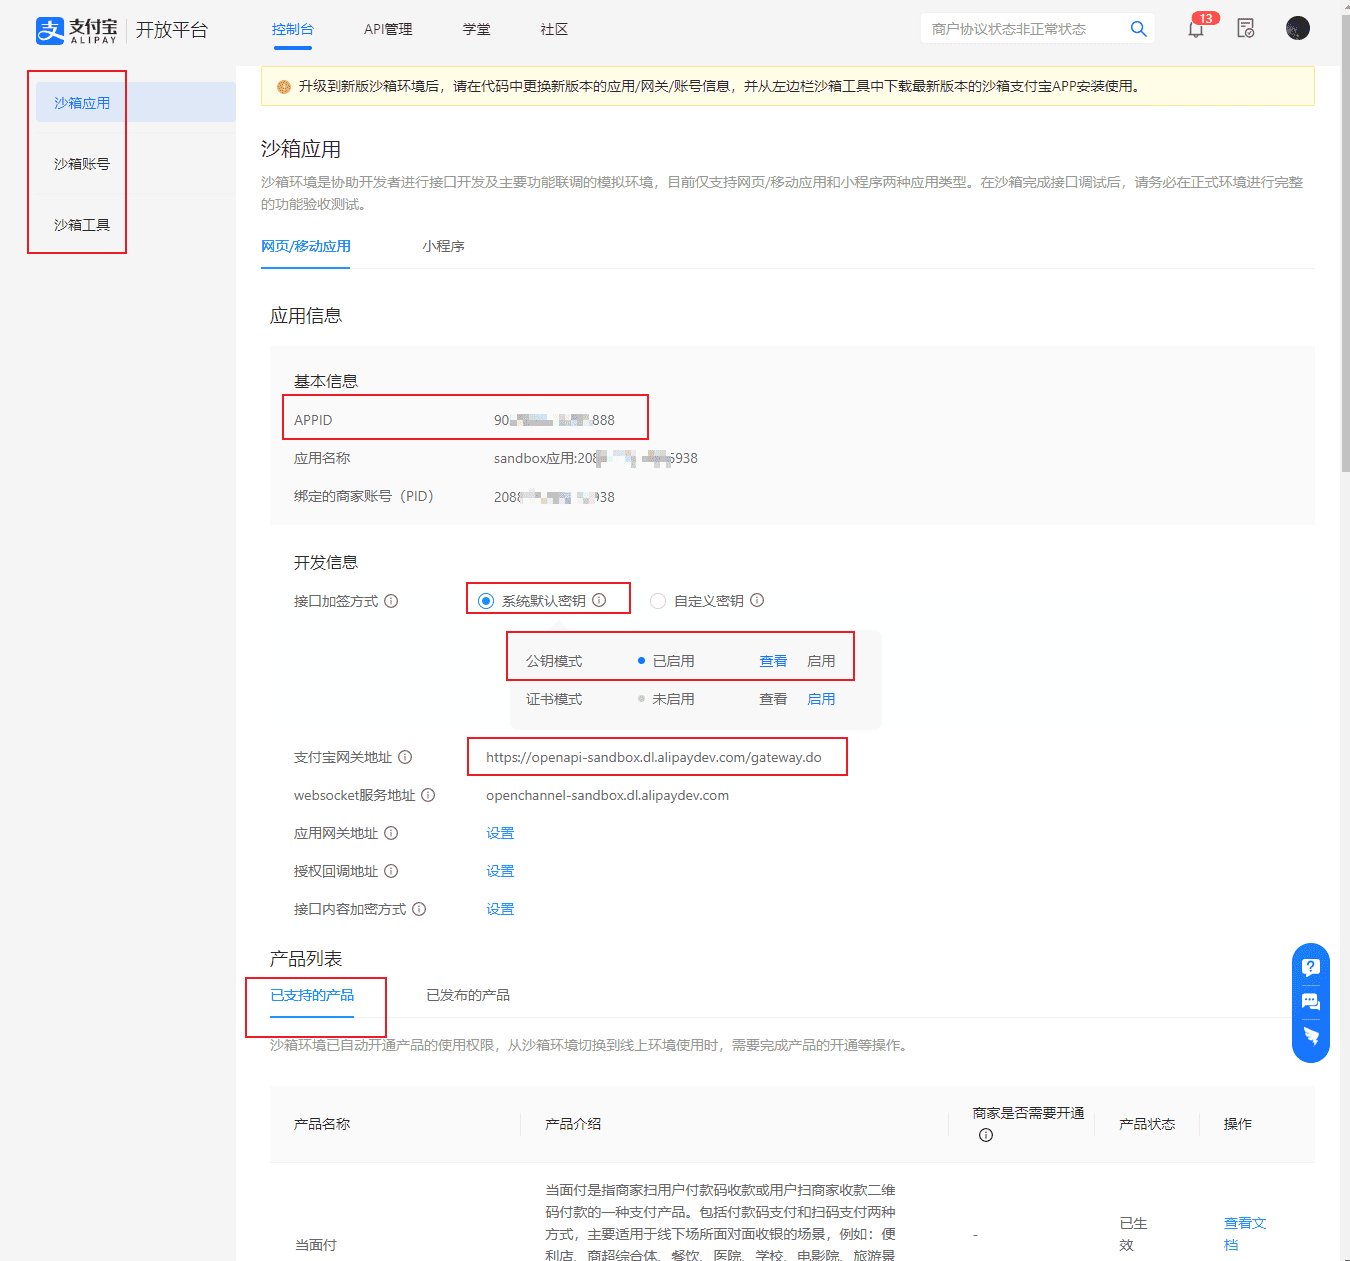
Task: Click the 开放平台 title text
Action: click(x=172, y=30)
